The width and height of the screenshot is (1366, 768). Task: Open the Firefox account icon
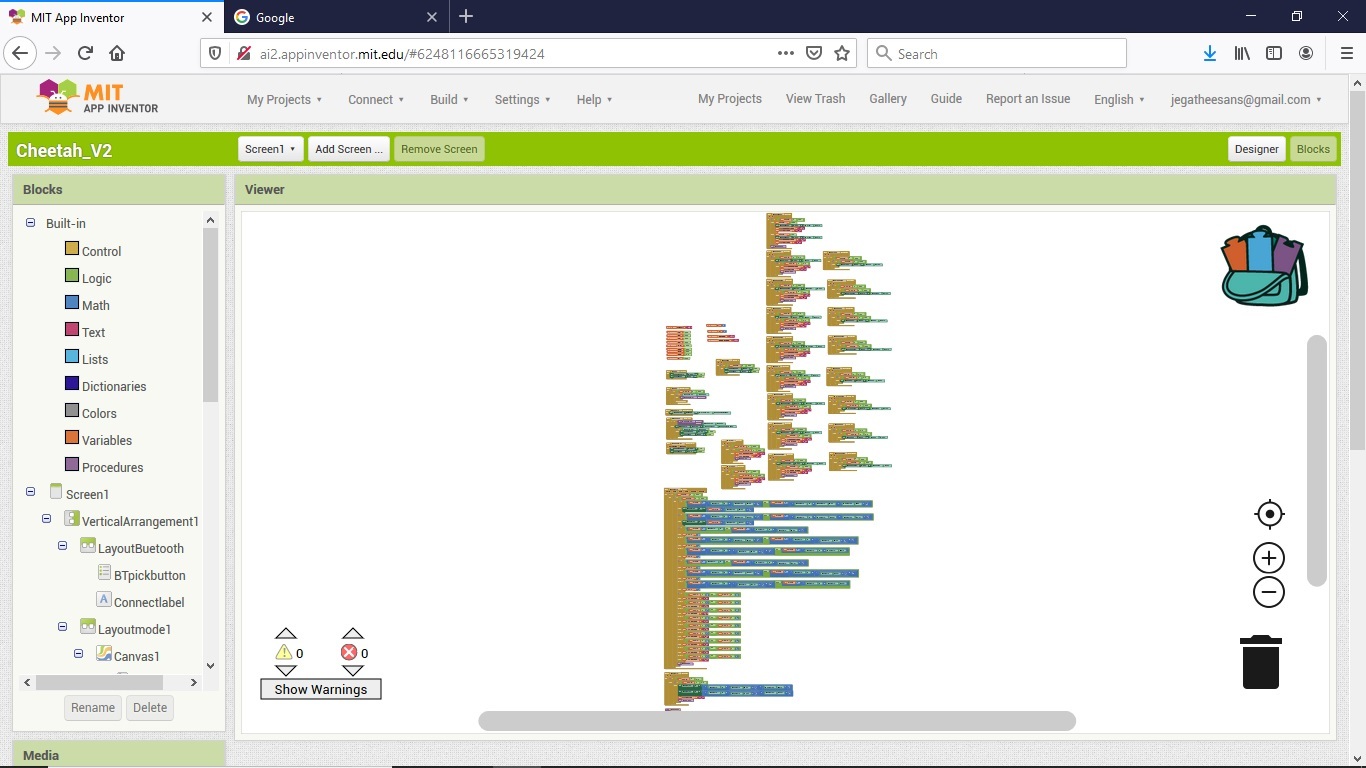(x=1306, y=53)
